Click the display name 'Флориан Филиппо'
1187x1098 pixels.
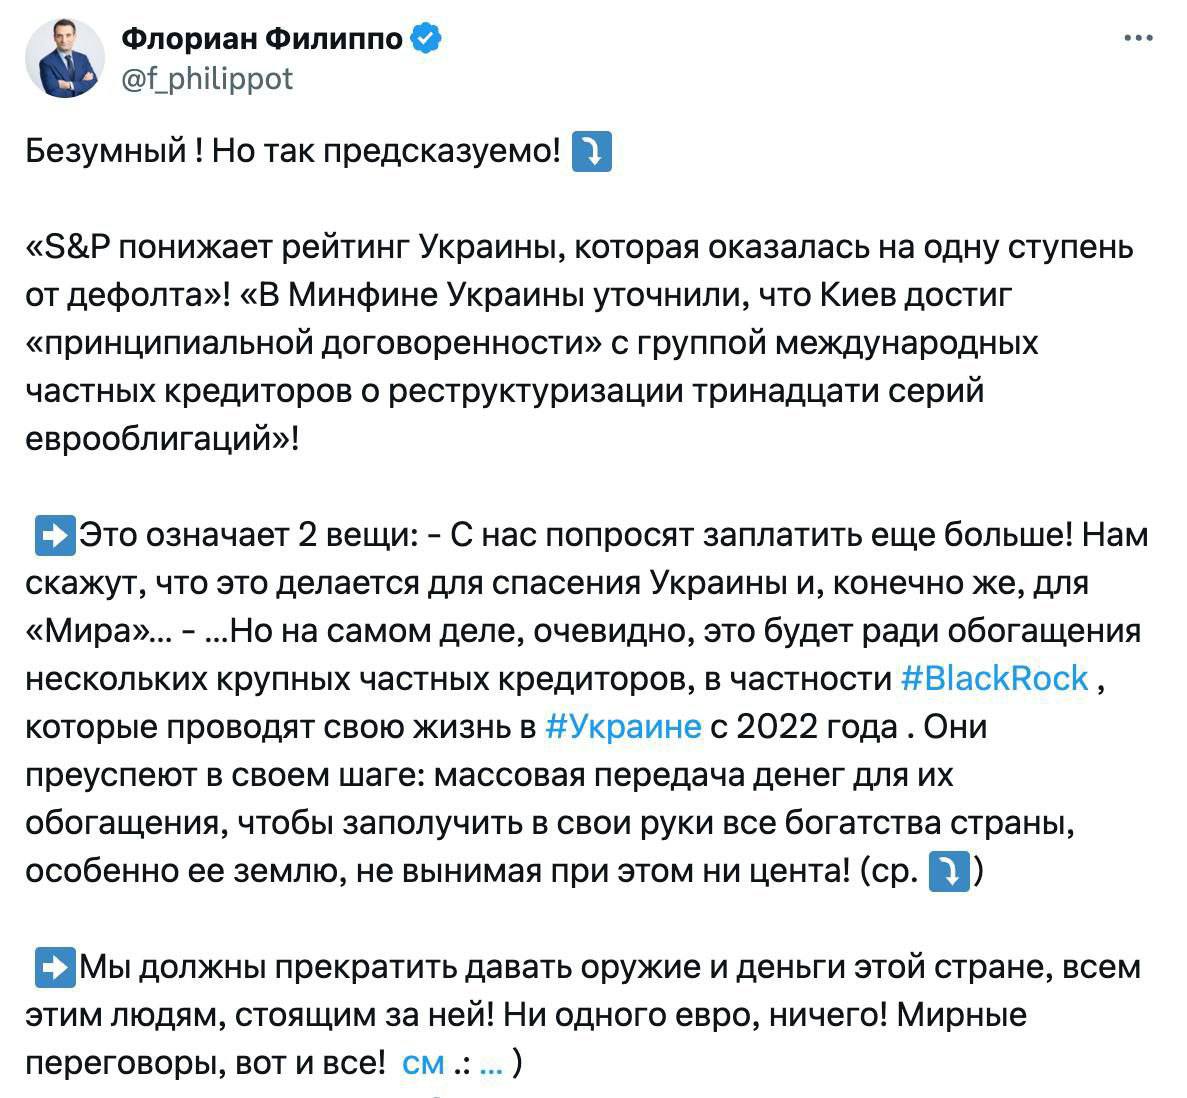262,39
